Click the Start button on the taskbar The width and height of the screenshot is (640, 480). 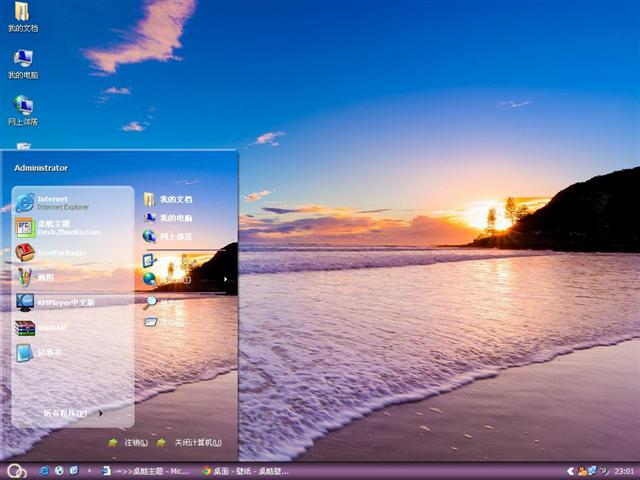click(15, 470)
